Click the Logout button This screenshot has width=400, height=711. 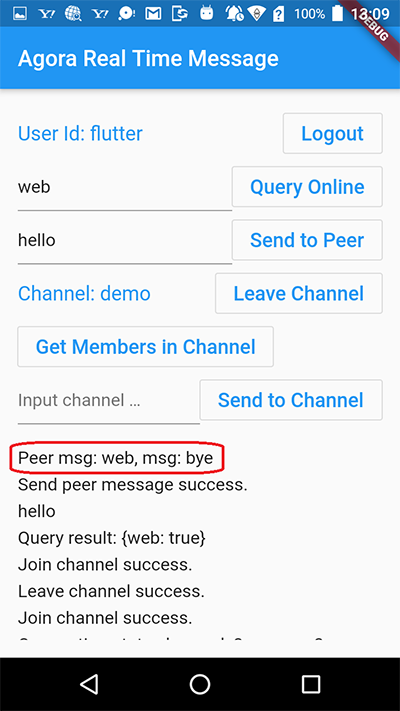click(x=332, y=133)
